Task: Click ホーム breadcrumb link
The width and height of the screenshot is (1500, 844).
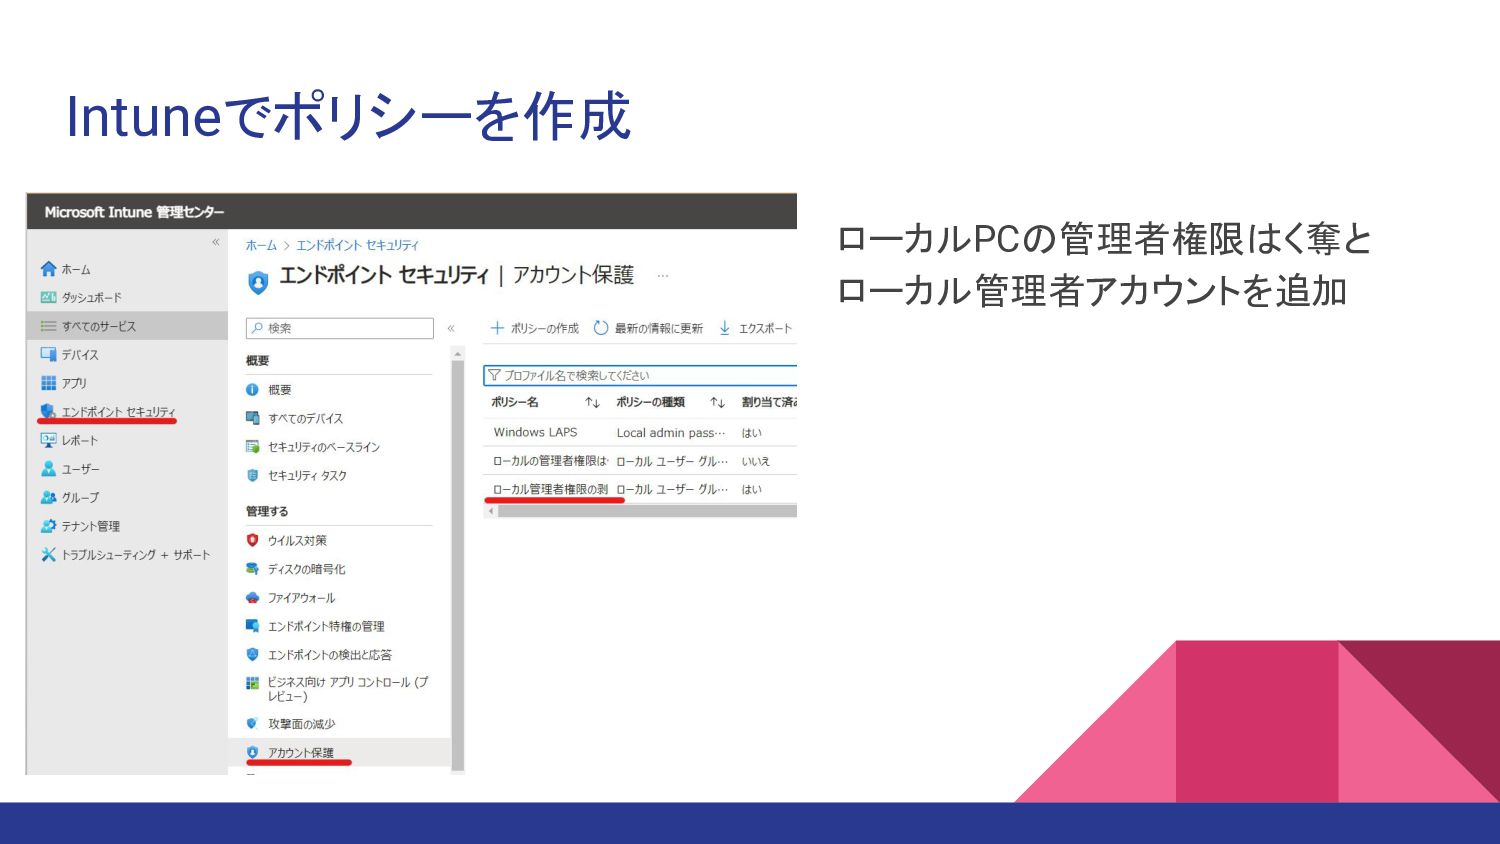Action: pos(261,245)
